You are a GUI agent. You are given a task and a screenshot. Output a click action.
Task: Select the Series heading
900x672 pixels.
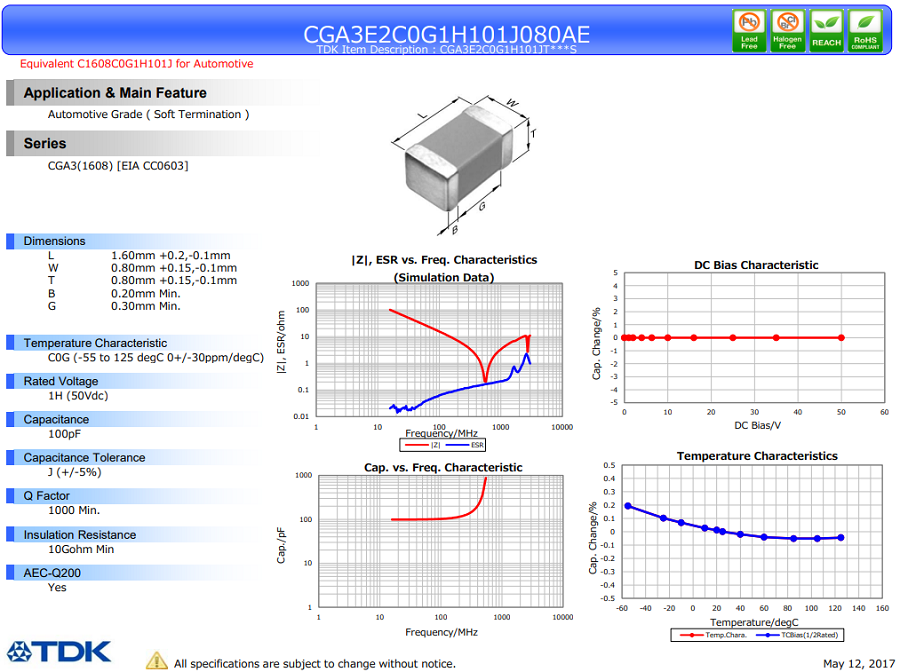pos(45,143)
